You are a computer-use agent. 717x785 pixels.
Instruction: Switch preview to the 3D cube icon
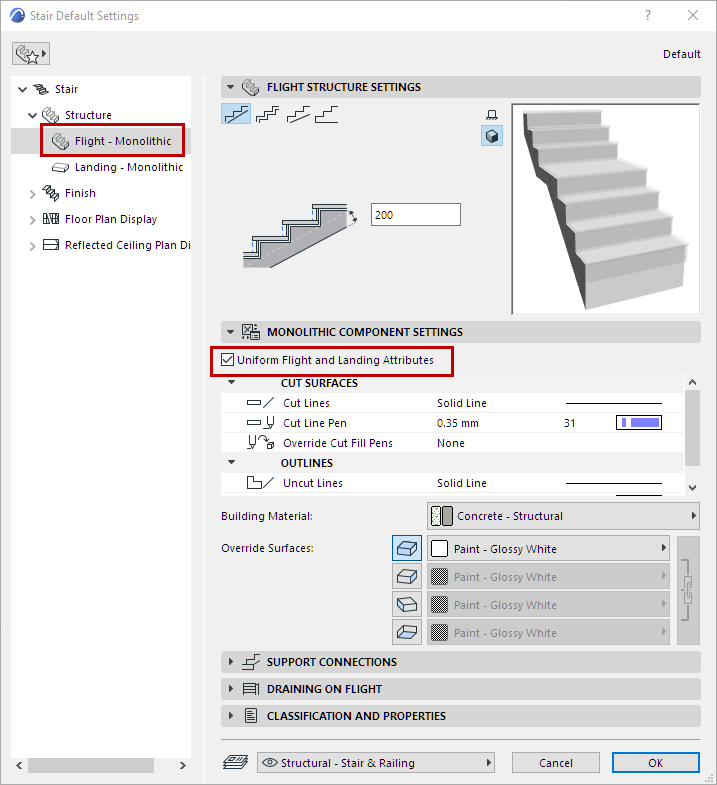point(492,136)
